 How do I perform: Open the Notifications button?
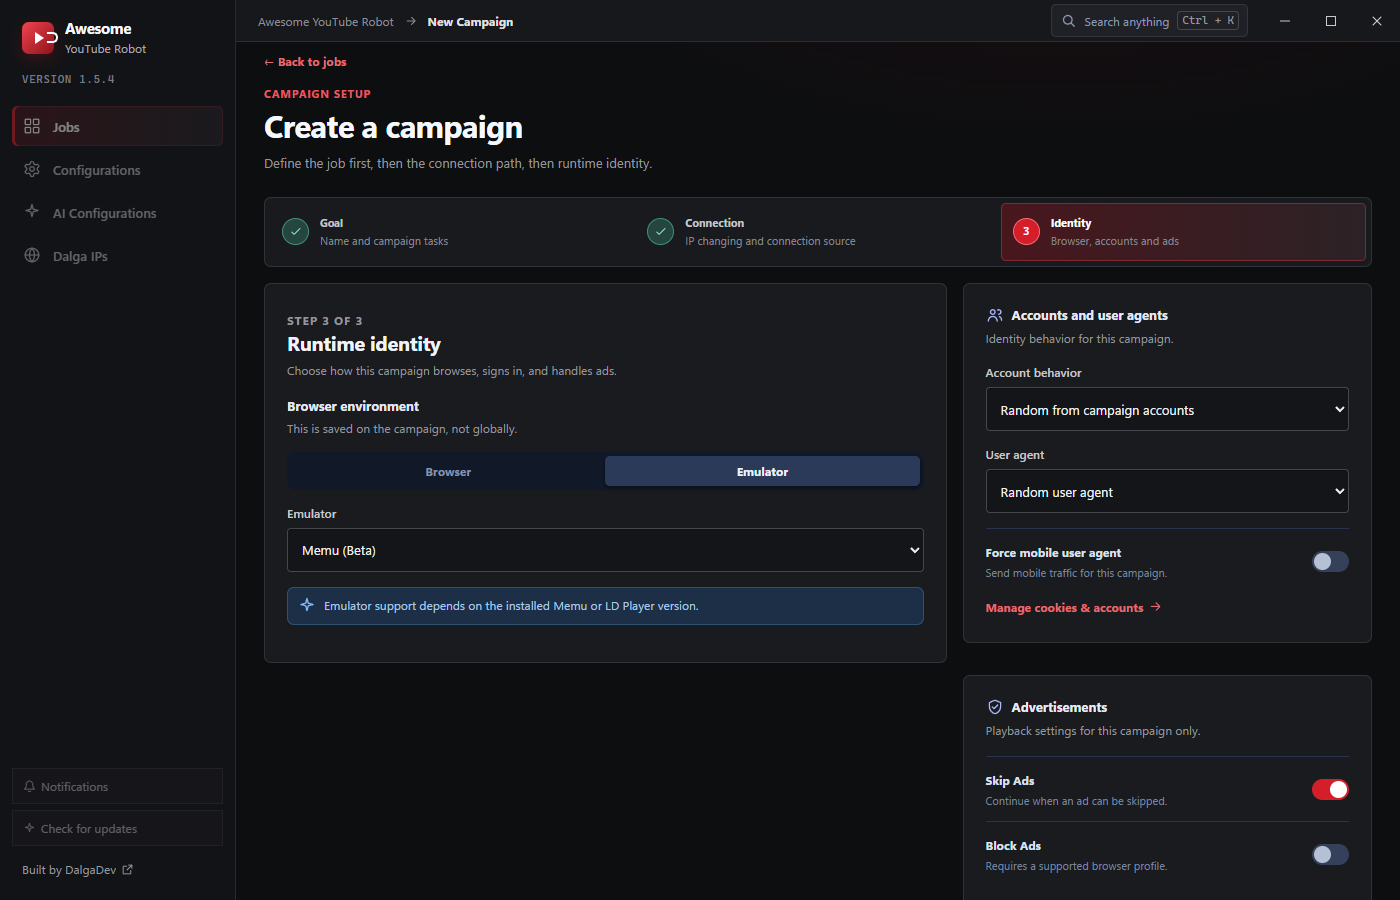coord(117,786)
